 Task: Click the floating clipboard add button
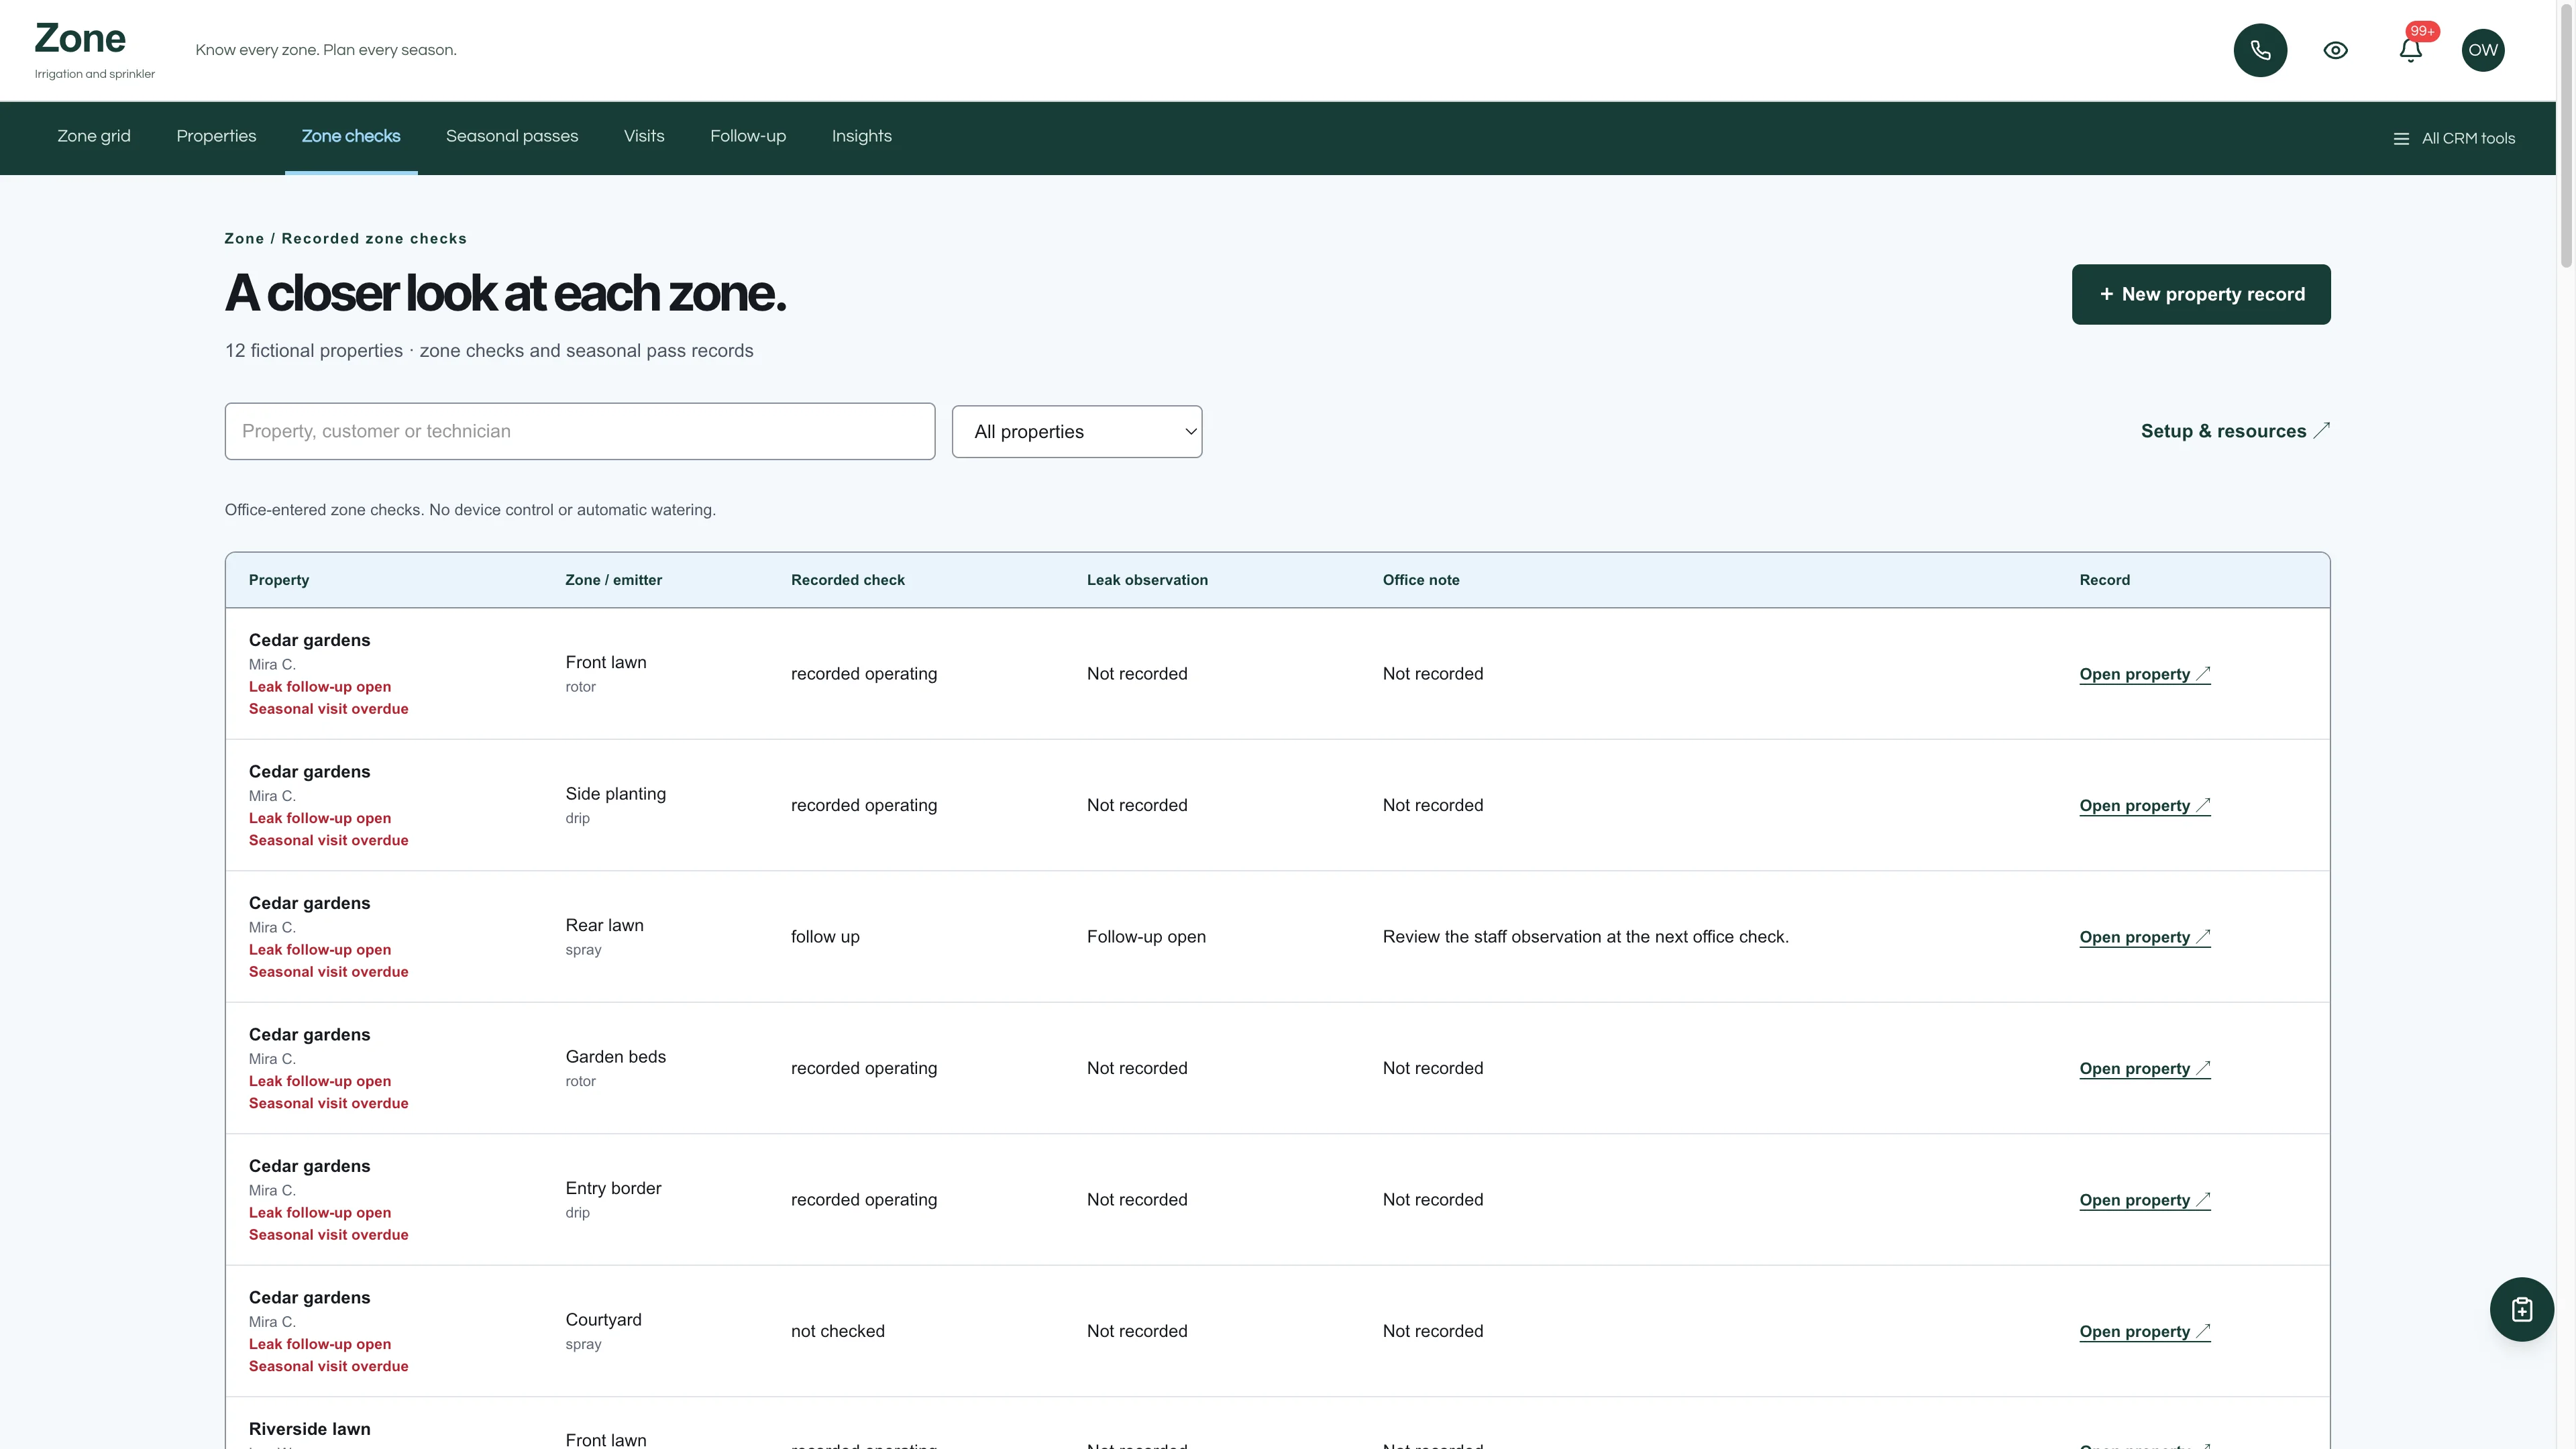(x=2521, y=1309)
